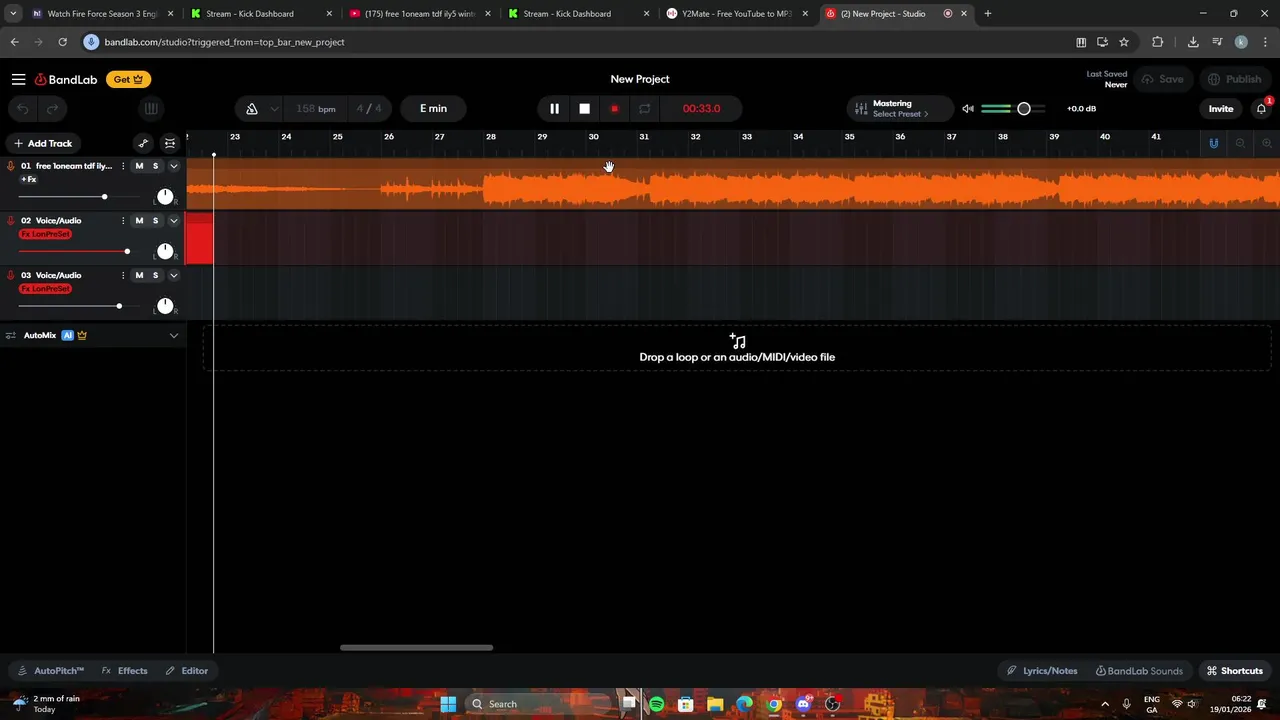Open the metronome options dropdown arrow
Viewport: 1280px width, 720px height.
point(274,108)
